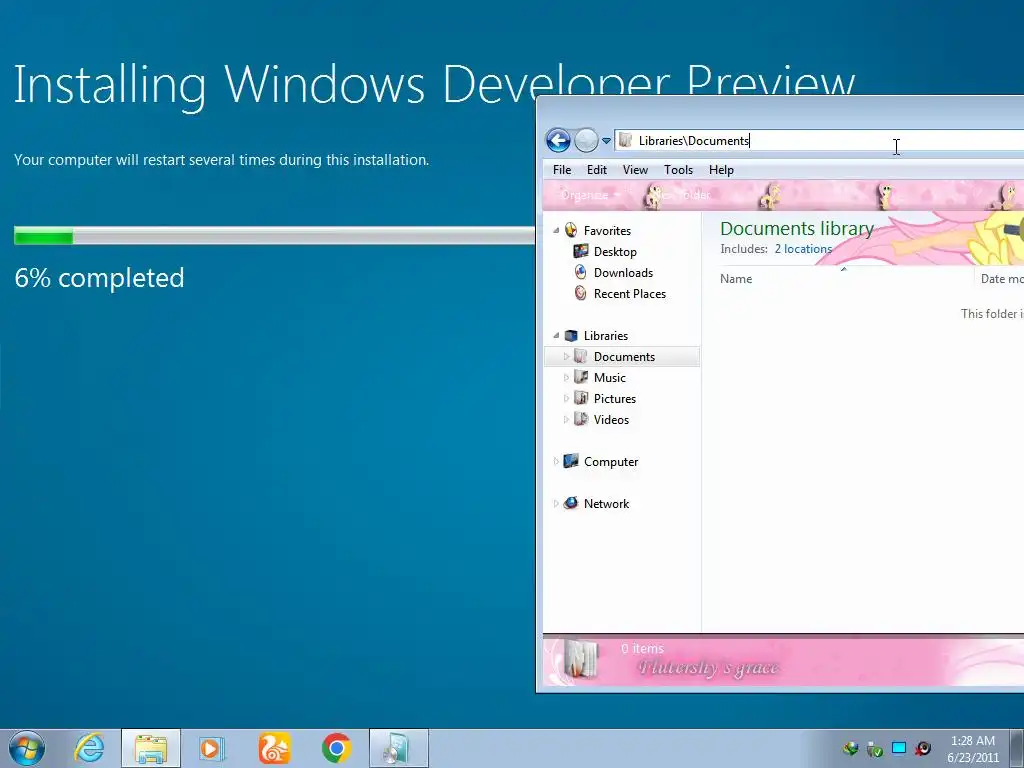Click the Back navigation arrow in Explorer
Image resolution: width=1024 pixels, height=768 pixels.
pyautogui.click(x=558, y=140)
